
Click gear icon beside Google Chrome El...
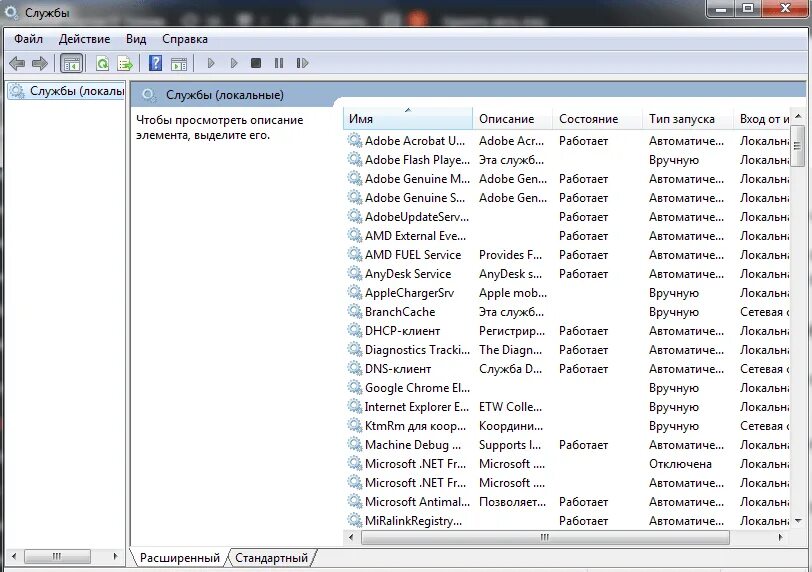coord(355,387)
